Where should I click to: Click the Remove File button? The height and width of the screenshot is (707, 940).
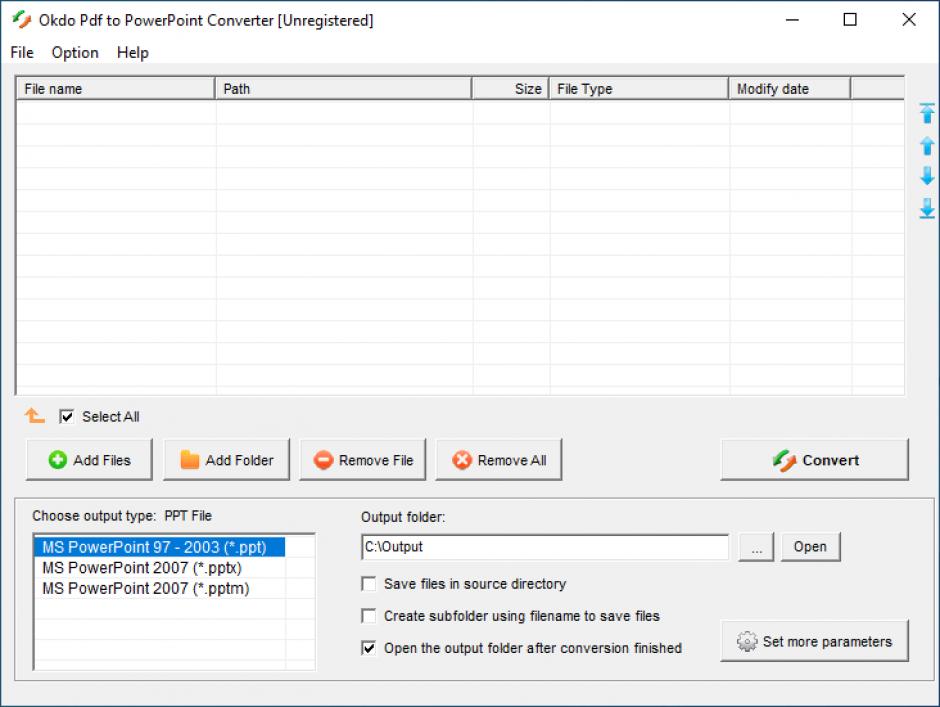click(x=363, y=460)
